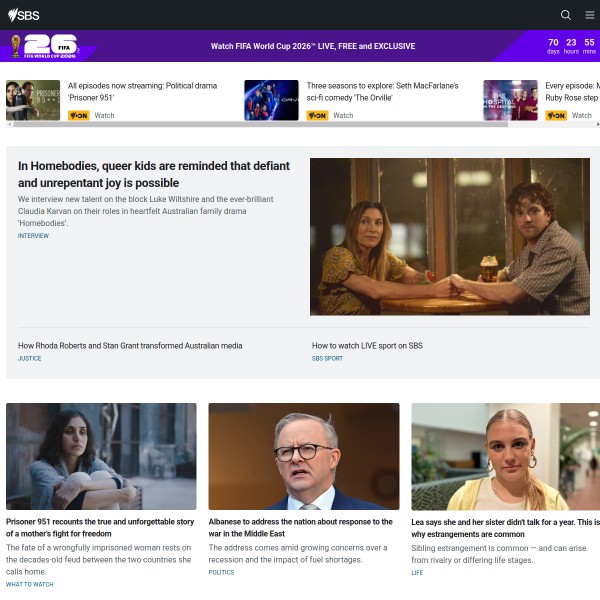Click the SBS logo in header
This screenshot has width=600, height=600.
coord(24,15)
